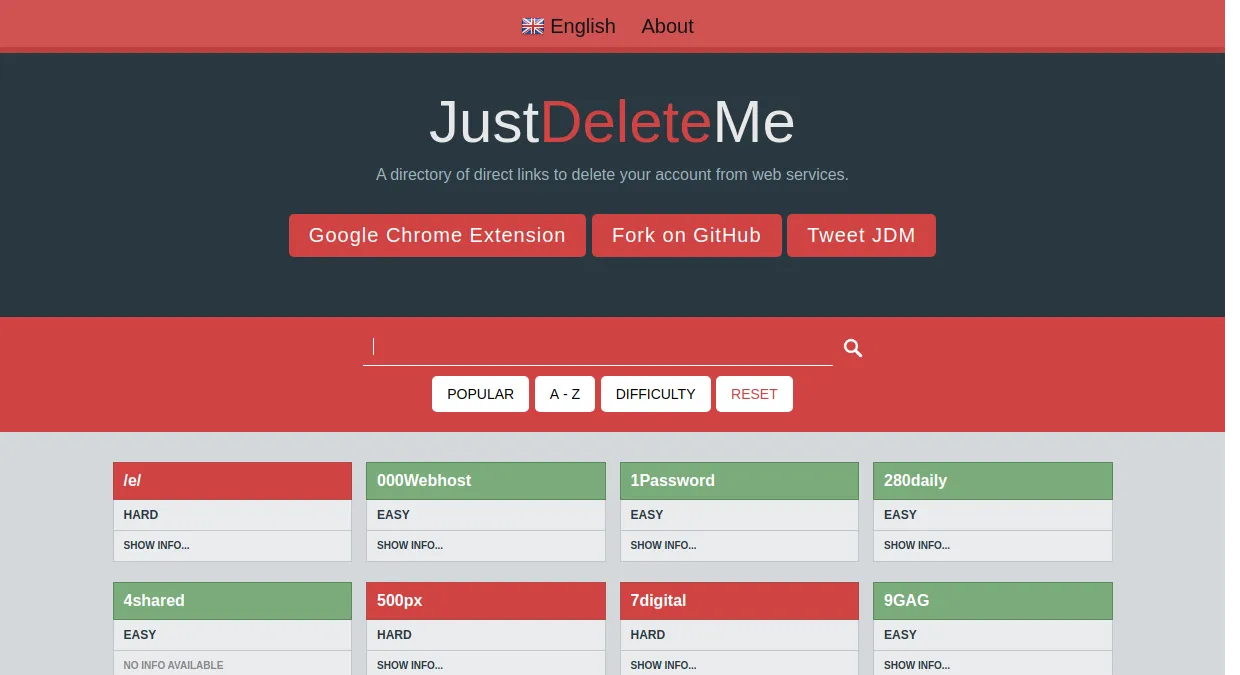Click the Tweet JDM button
The width and height of the screenshot is (1240, 675).
coord(861,235)
